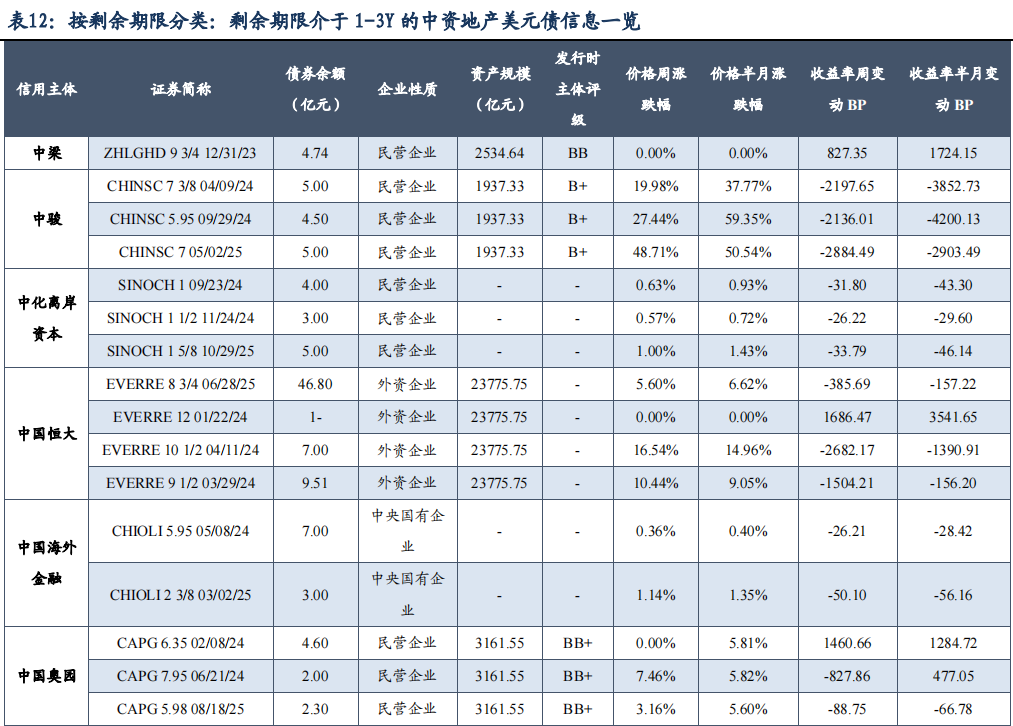Click the 27.44% weekly price change
This screenshot has width=1013, height=726.
pos(656,219)
